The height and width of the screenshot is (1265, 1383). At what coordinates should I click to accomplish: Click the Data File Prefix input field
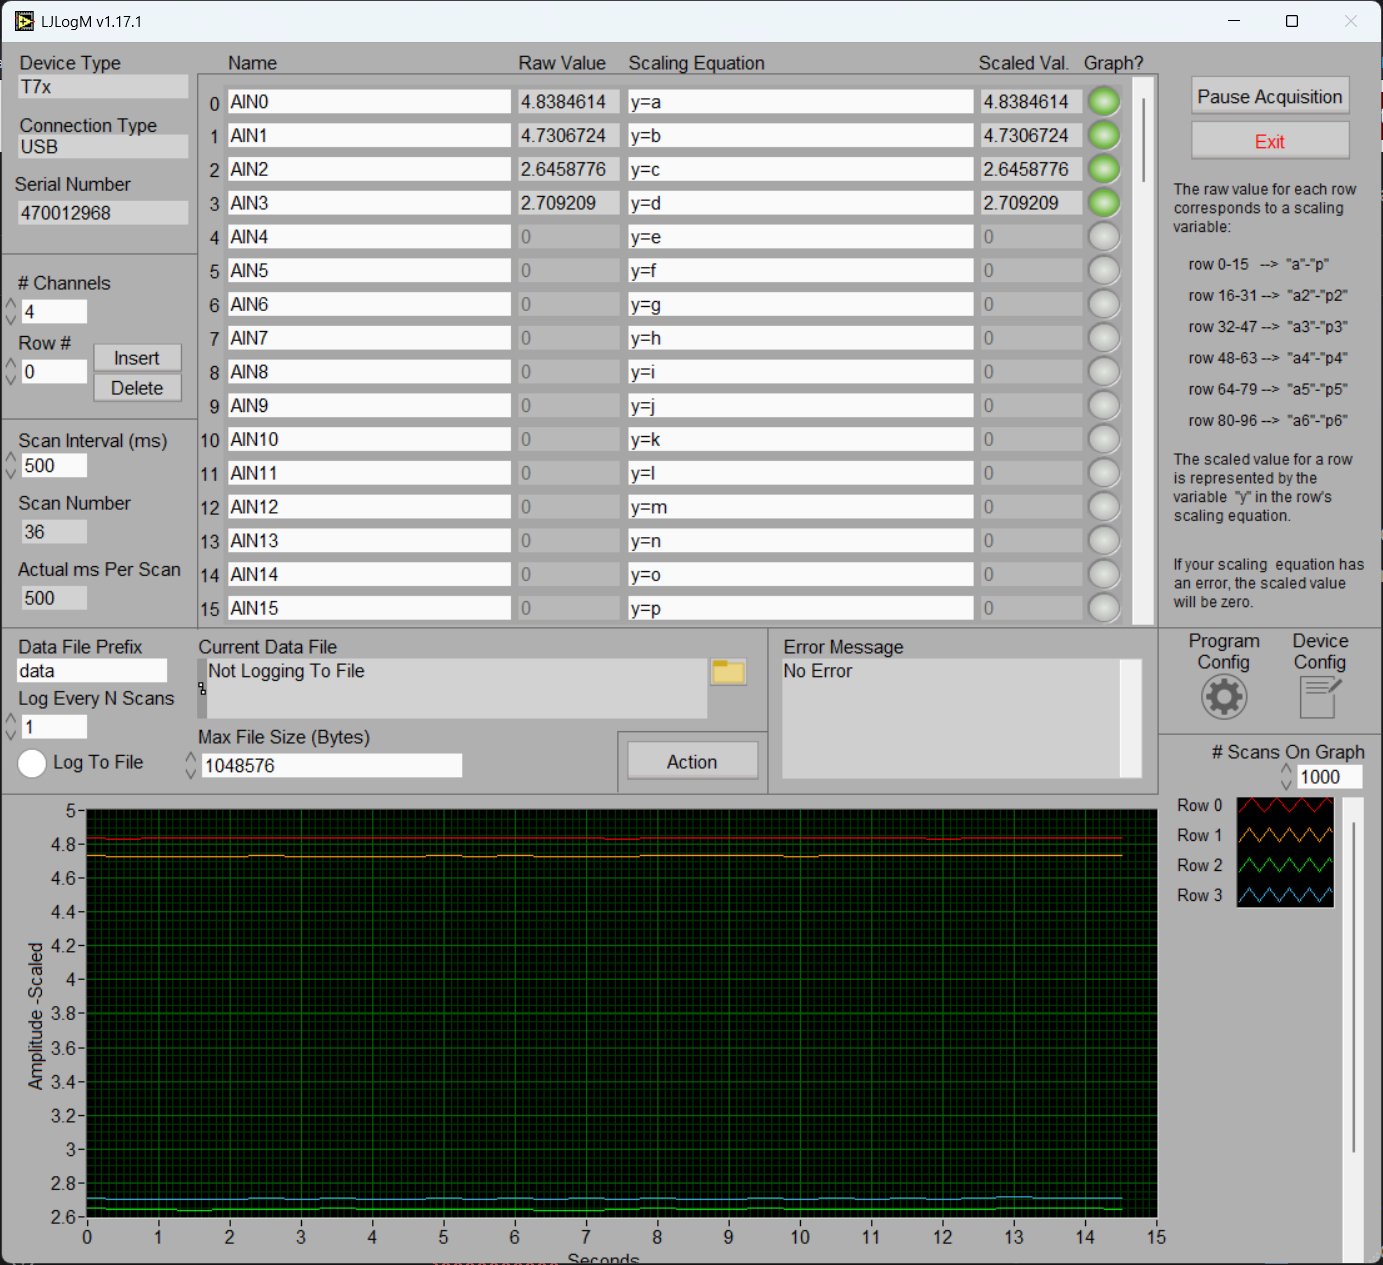pos(92,671)
